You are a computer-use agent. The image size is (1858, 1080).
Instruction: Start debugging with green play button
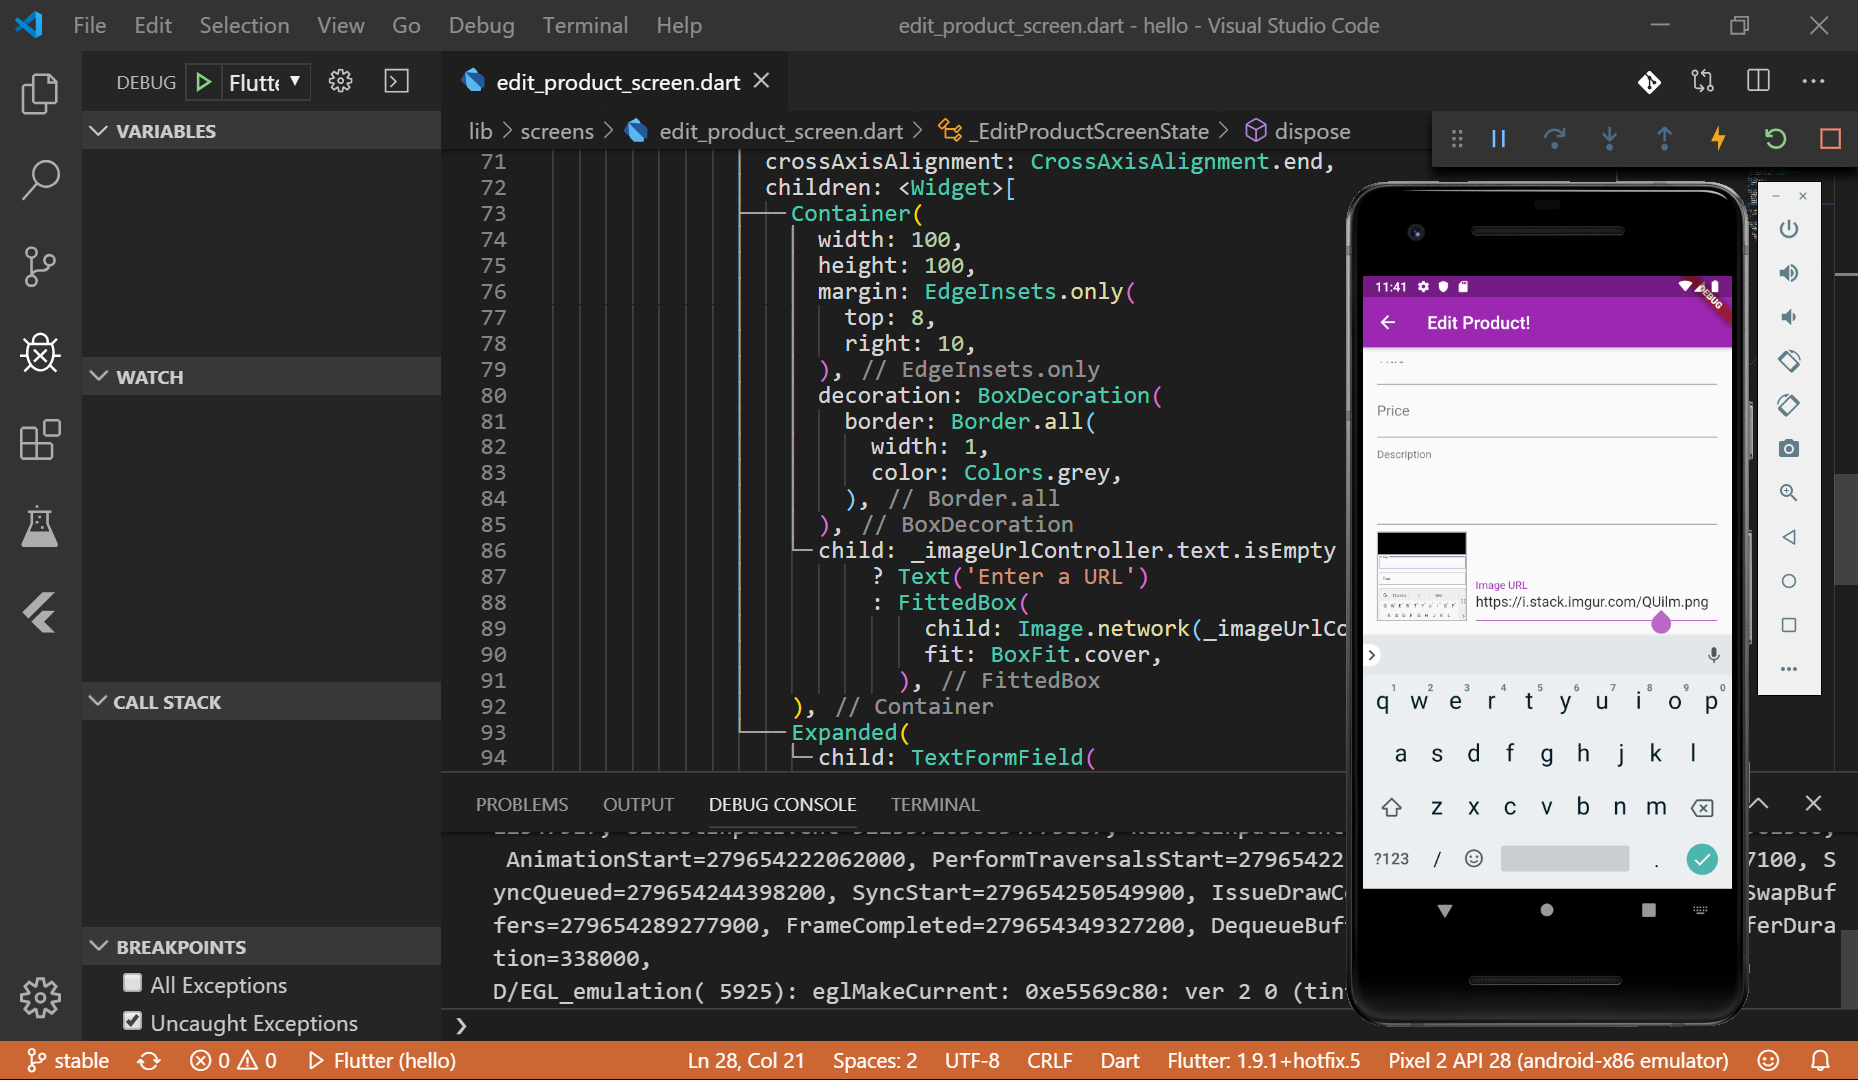203,82
